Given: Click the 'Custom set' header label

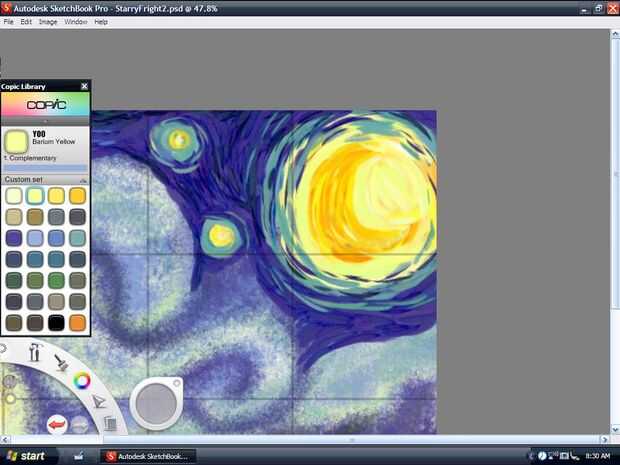Looking at the screenshot, I should pos(23,180).
